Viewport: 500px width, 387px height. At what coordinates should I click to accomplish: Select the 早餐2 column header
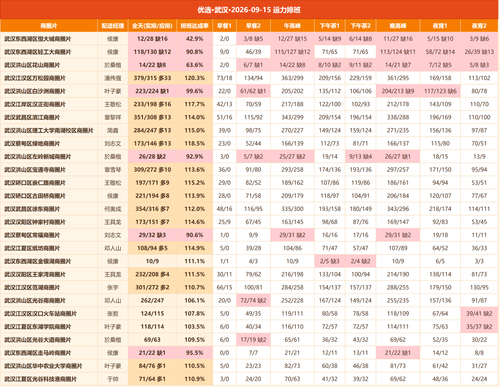[253, 26]
